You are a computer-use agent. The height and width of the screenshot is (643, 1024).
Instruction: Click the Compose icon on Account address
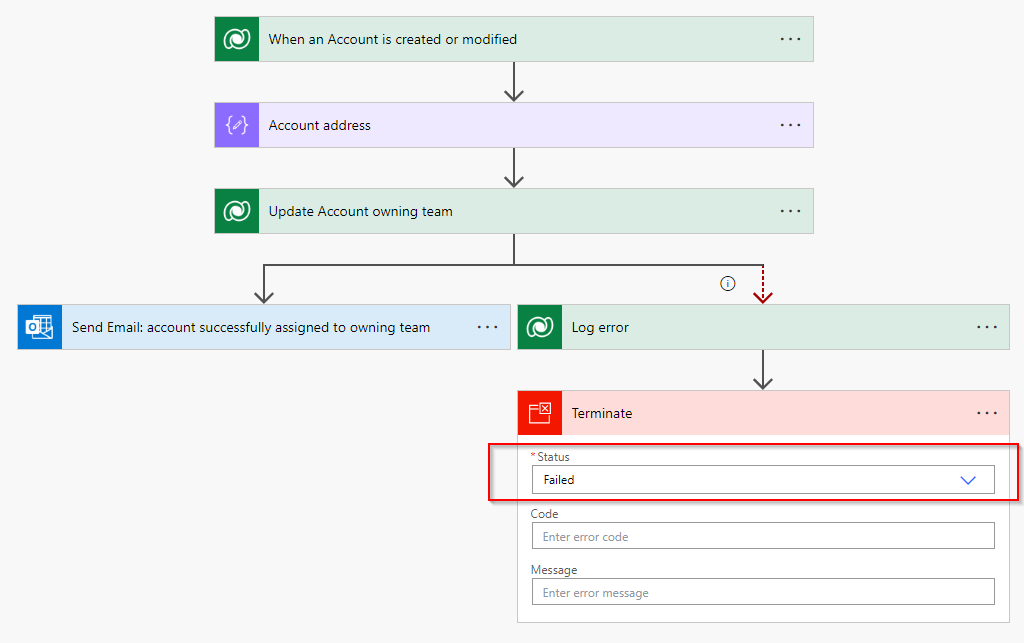pyautogui.click(x=237, y=125)
